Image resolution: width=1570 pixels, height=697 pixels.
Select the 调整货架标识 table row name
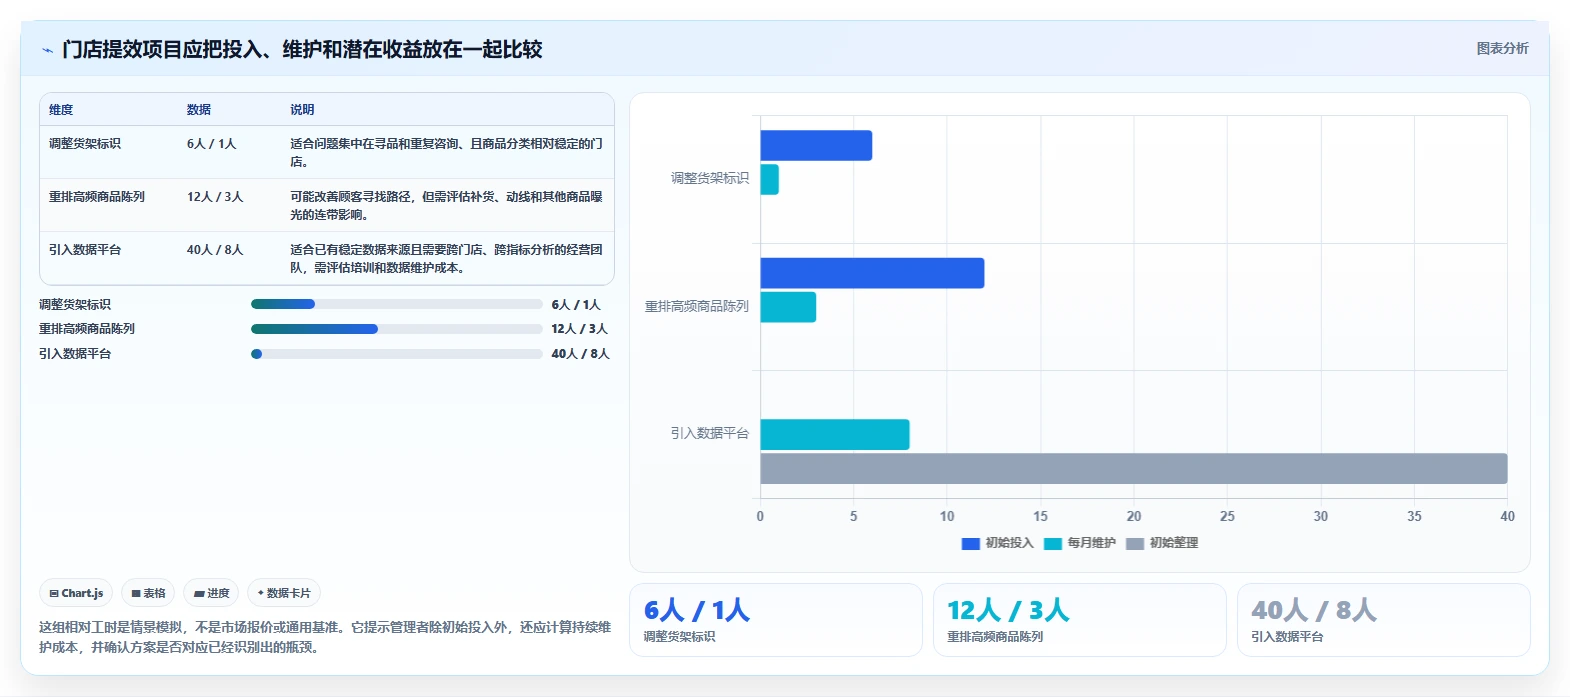pos(85,144)
